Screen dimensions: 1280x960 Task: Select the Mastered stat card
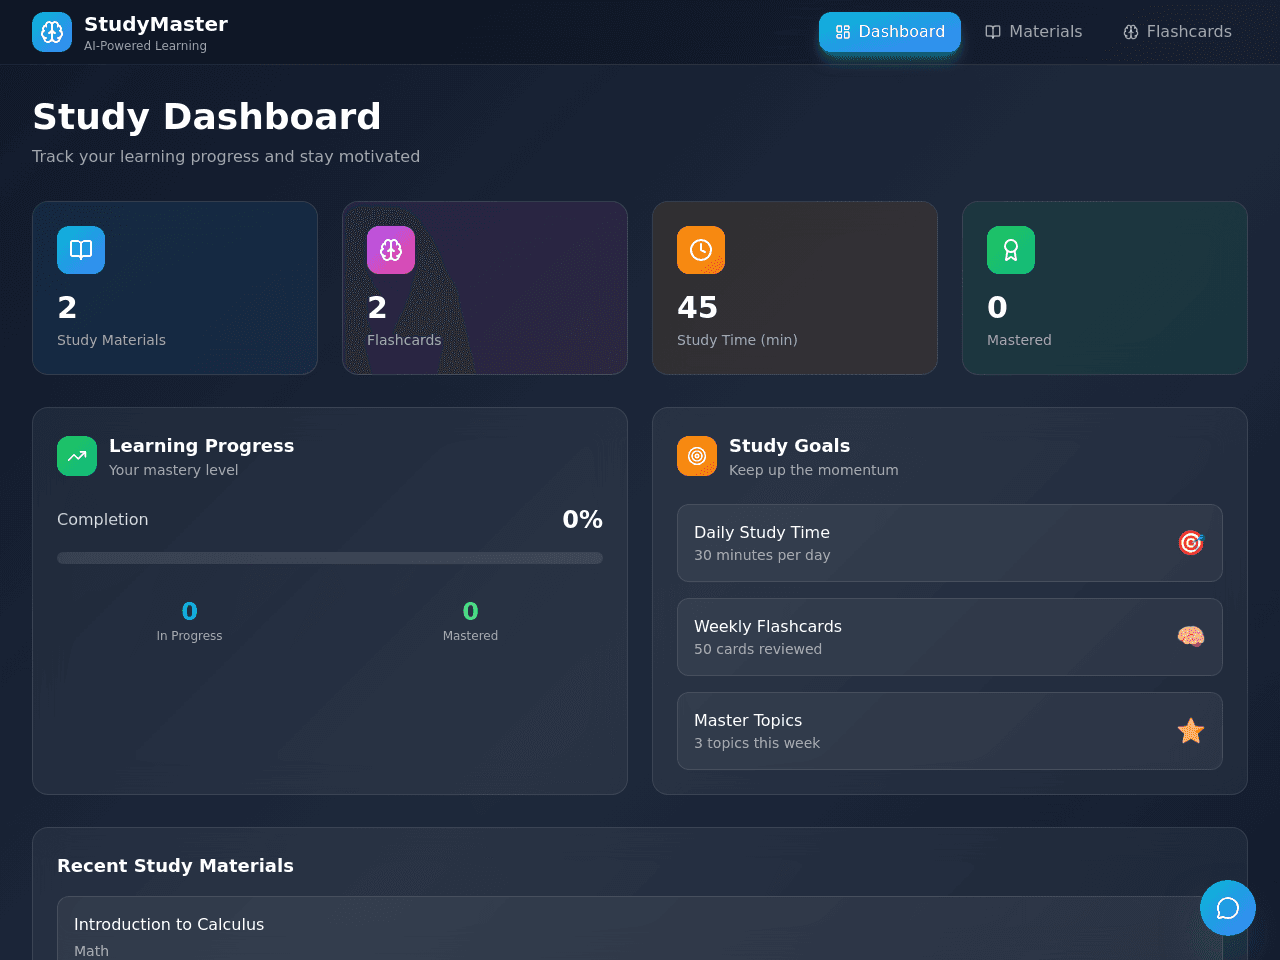coord(1105,288)
